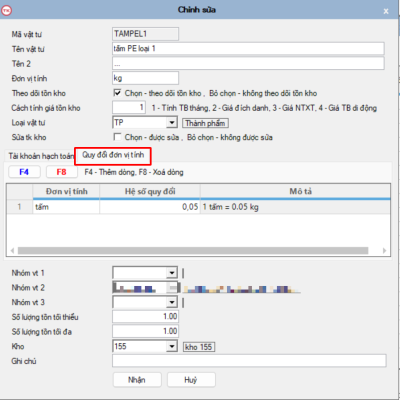Click the left scroll arrow of grid
Image resolution: width=400 pixels, height=400 pixels.
point(12,250)
